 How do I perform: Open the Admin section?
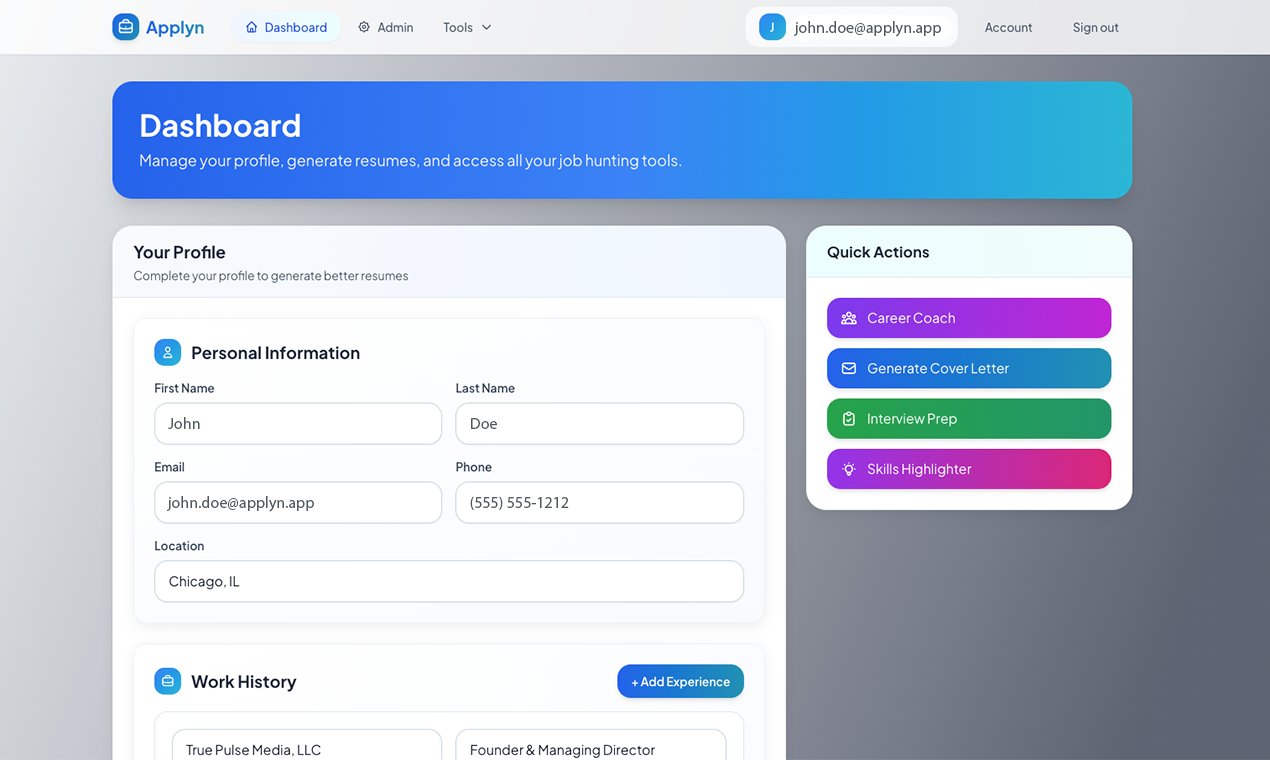(x=386, y=27)
